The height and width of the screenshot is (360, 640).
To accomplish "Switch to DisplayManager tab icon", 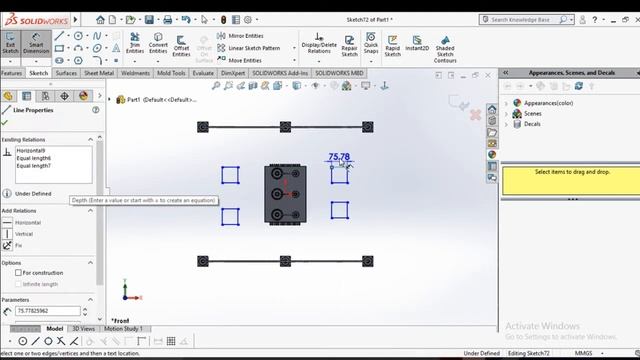I will (83, 96).
